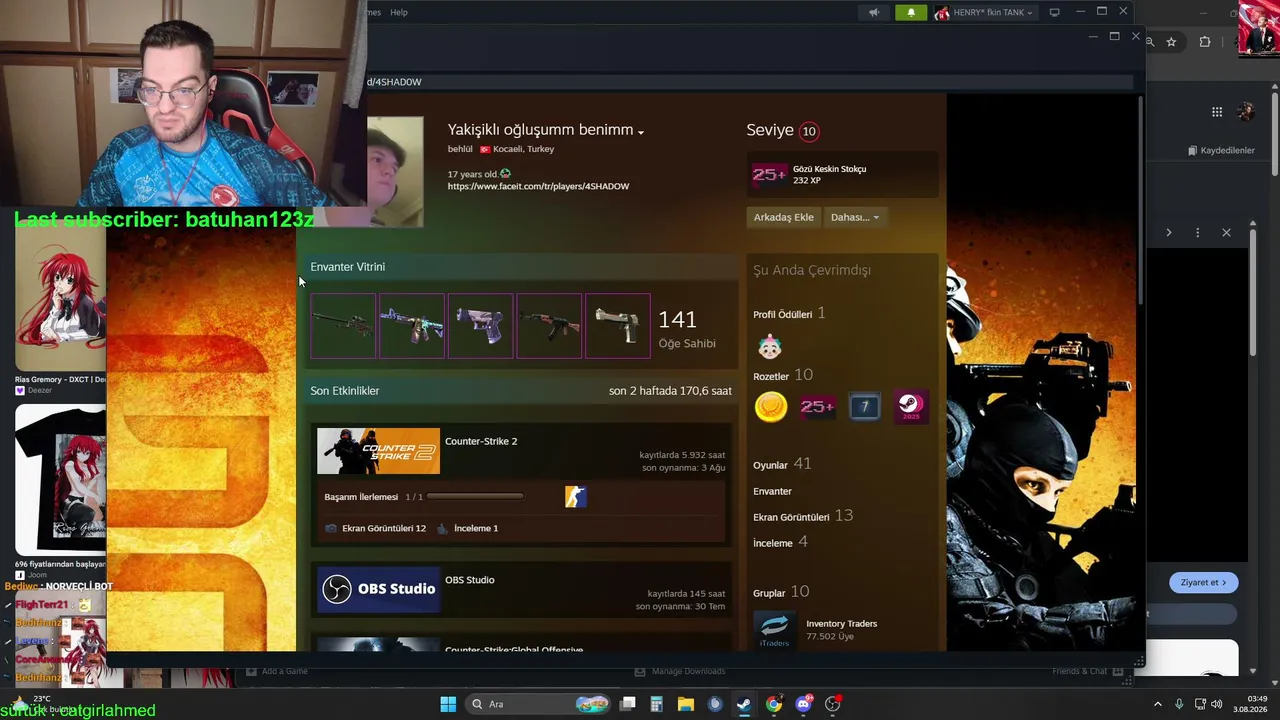Click the Chrome bookmark star icon
This screenshot has height=720, width=1280.
(x=1171, y=42)
